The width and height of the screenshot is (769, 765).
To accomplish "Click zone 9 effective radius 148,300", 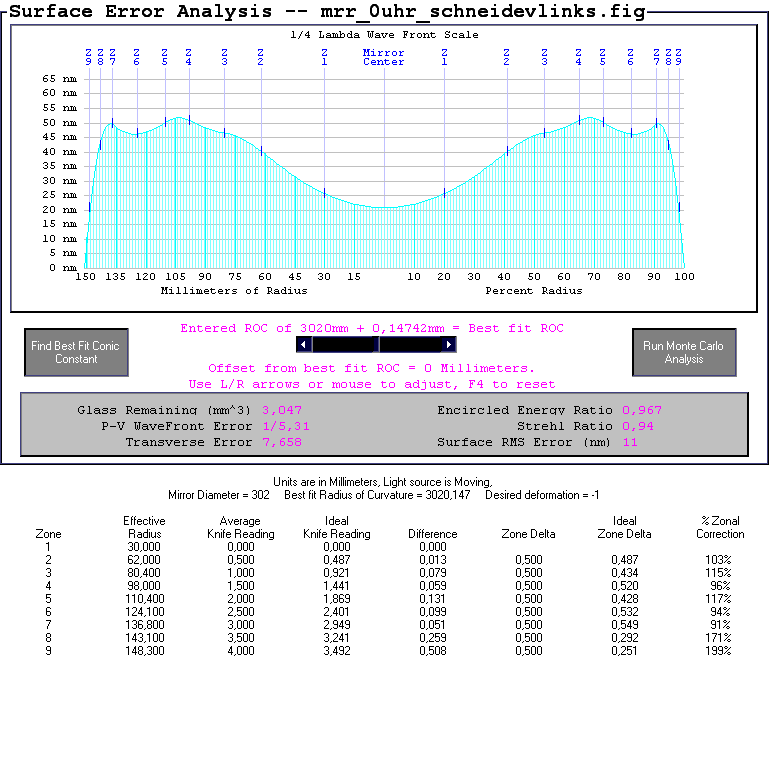I will (x=146, y=651).
